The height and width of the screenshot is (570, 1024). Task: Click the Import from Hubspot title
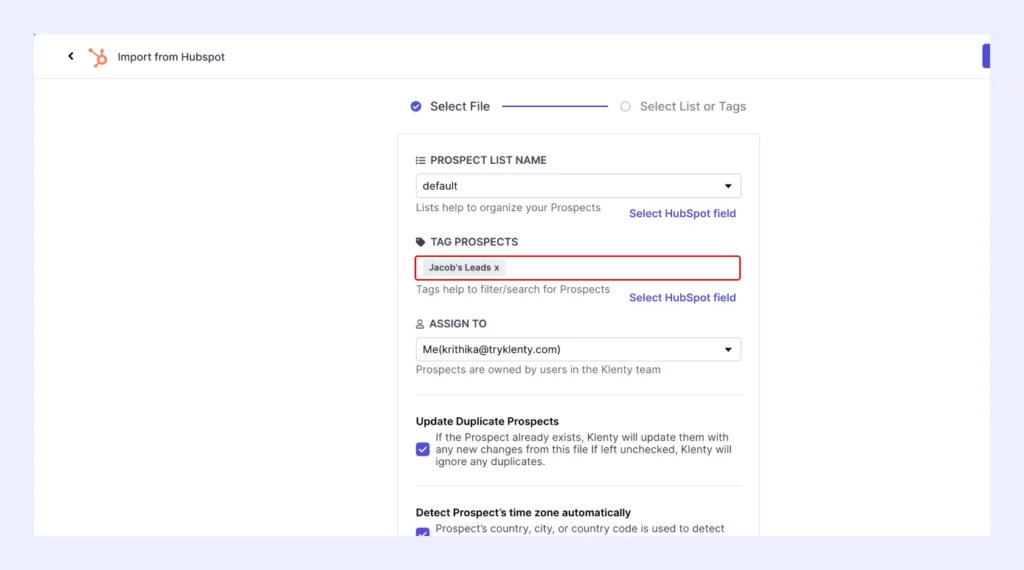click(x=171, y=57)
